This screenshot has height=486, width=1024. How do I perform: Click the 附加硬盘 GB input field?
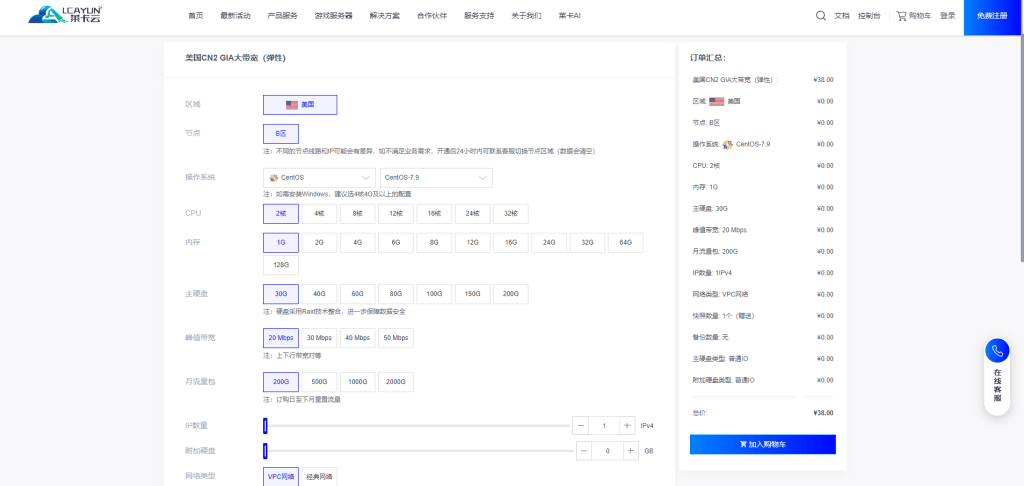tap(608, 451)
